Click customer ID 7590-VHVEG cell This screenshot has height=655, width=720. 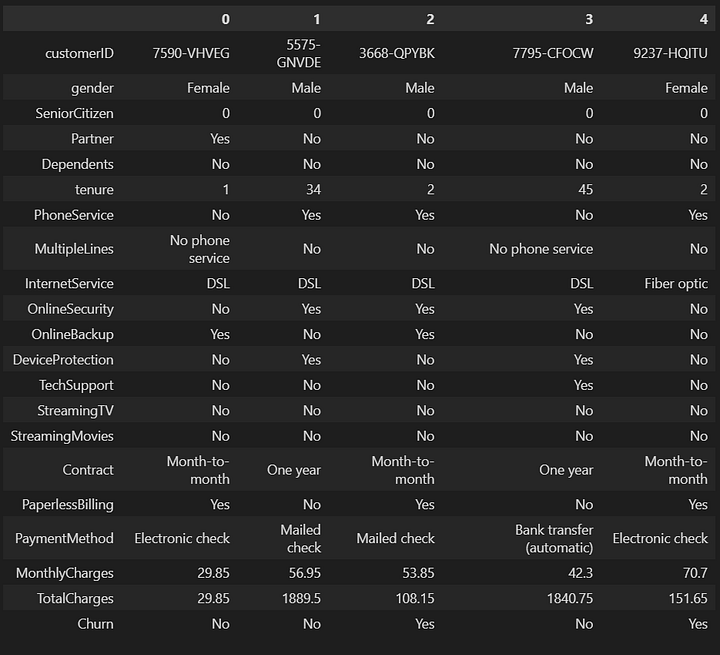[x=191, y=53]
